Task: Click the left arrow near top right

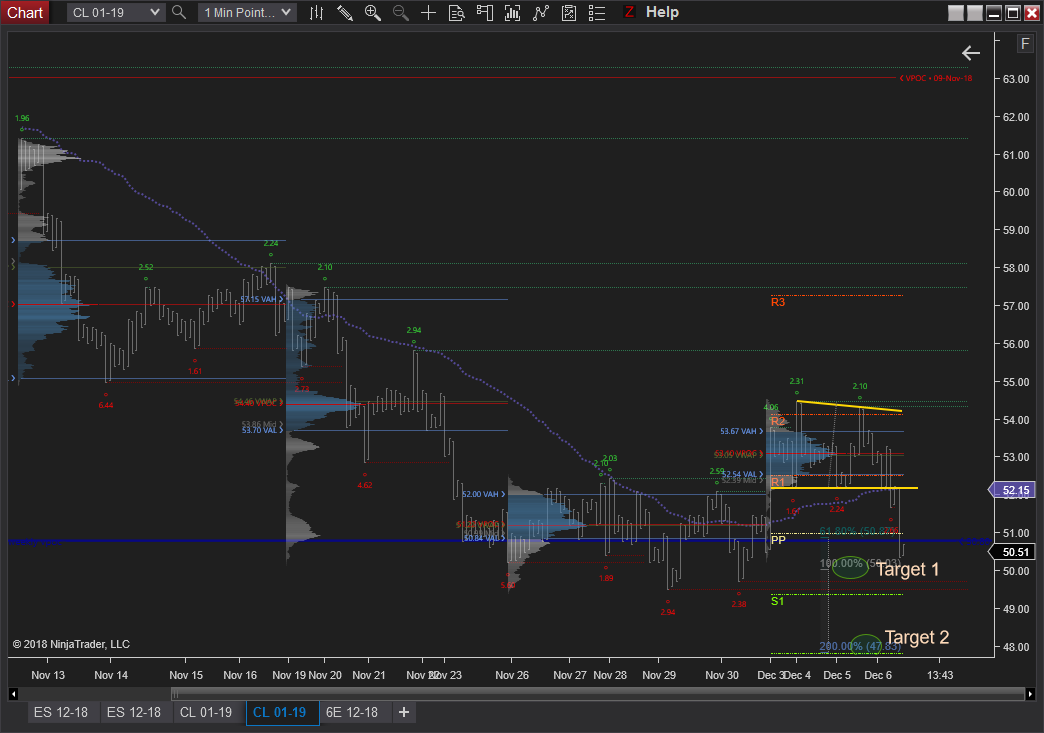Action: (971, 53)
